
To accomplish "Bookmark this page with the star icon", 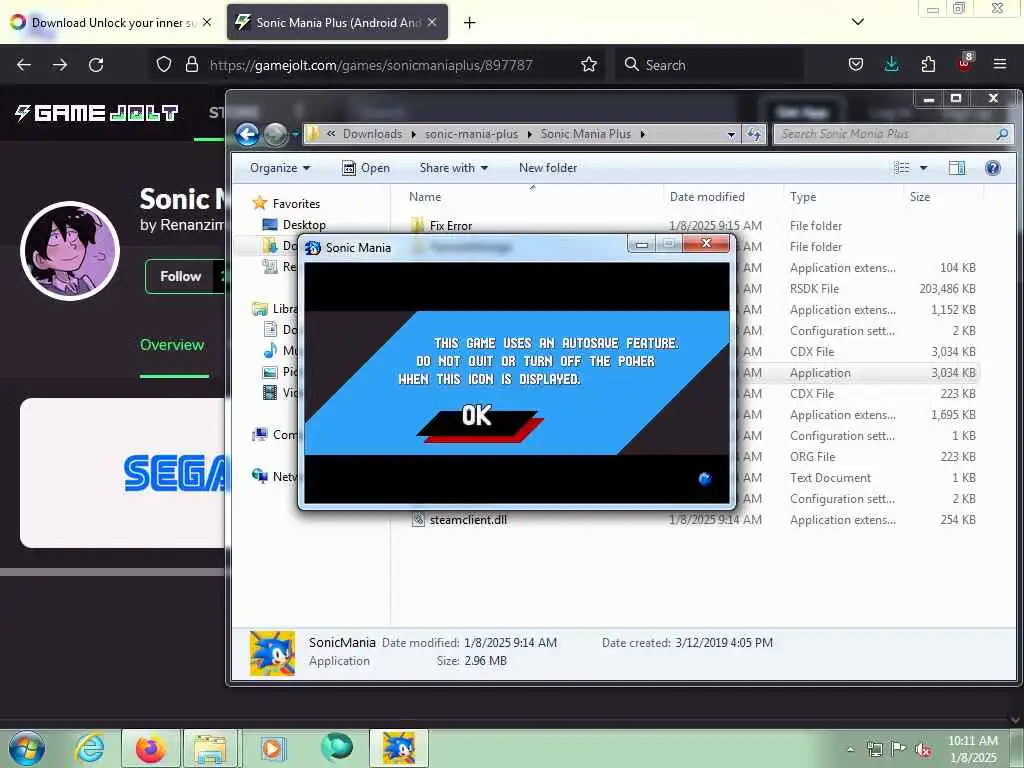I will click(x=588, y=64).
